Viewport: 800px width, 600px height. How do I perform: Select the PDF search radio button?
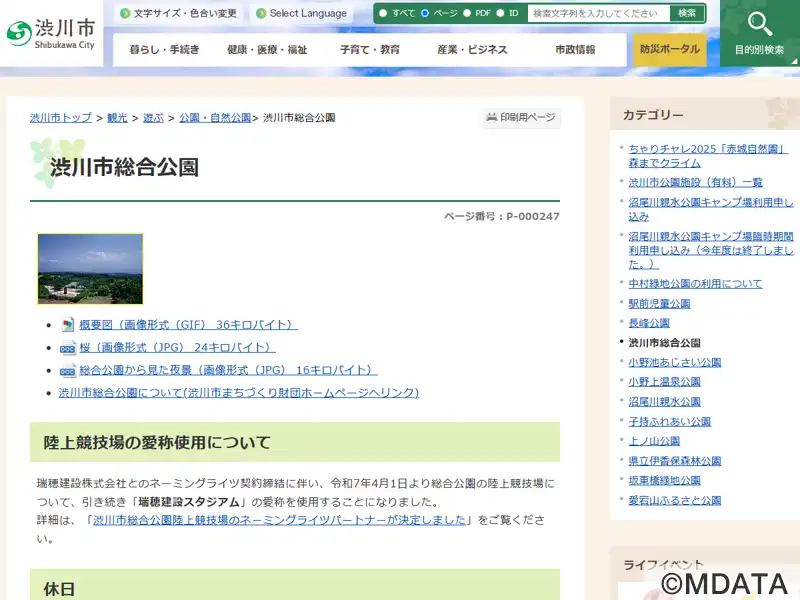[466, 13]
